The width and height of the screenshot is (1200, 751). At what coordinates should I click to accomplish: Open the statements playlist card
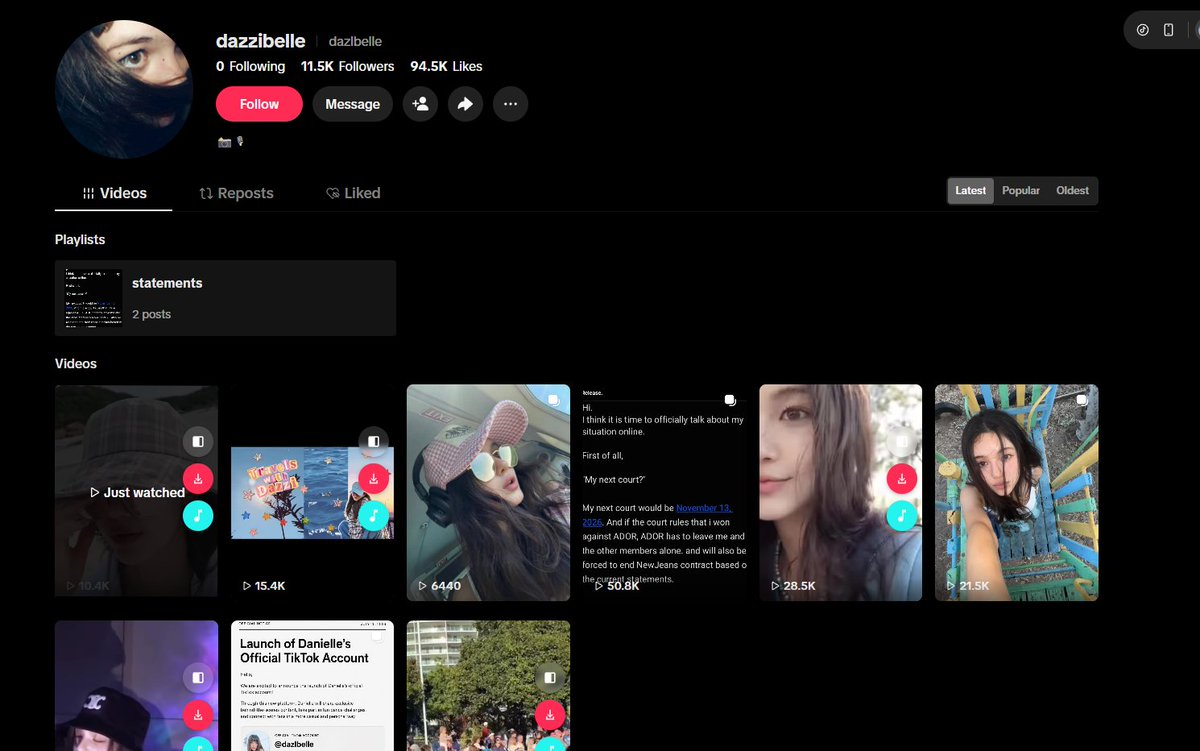pyautogui.click(x=225, y=298)
